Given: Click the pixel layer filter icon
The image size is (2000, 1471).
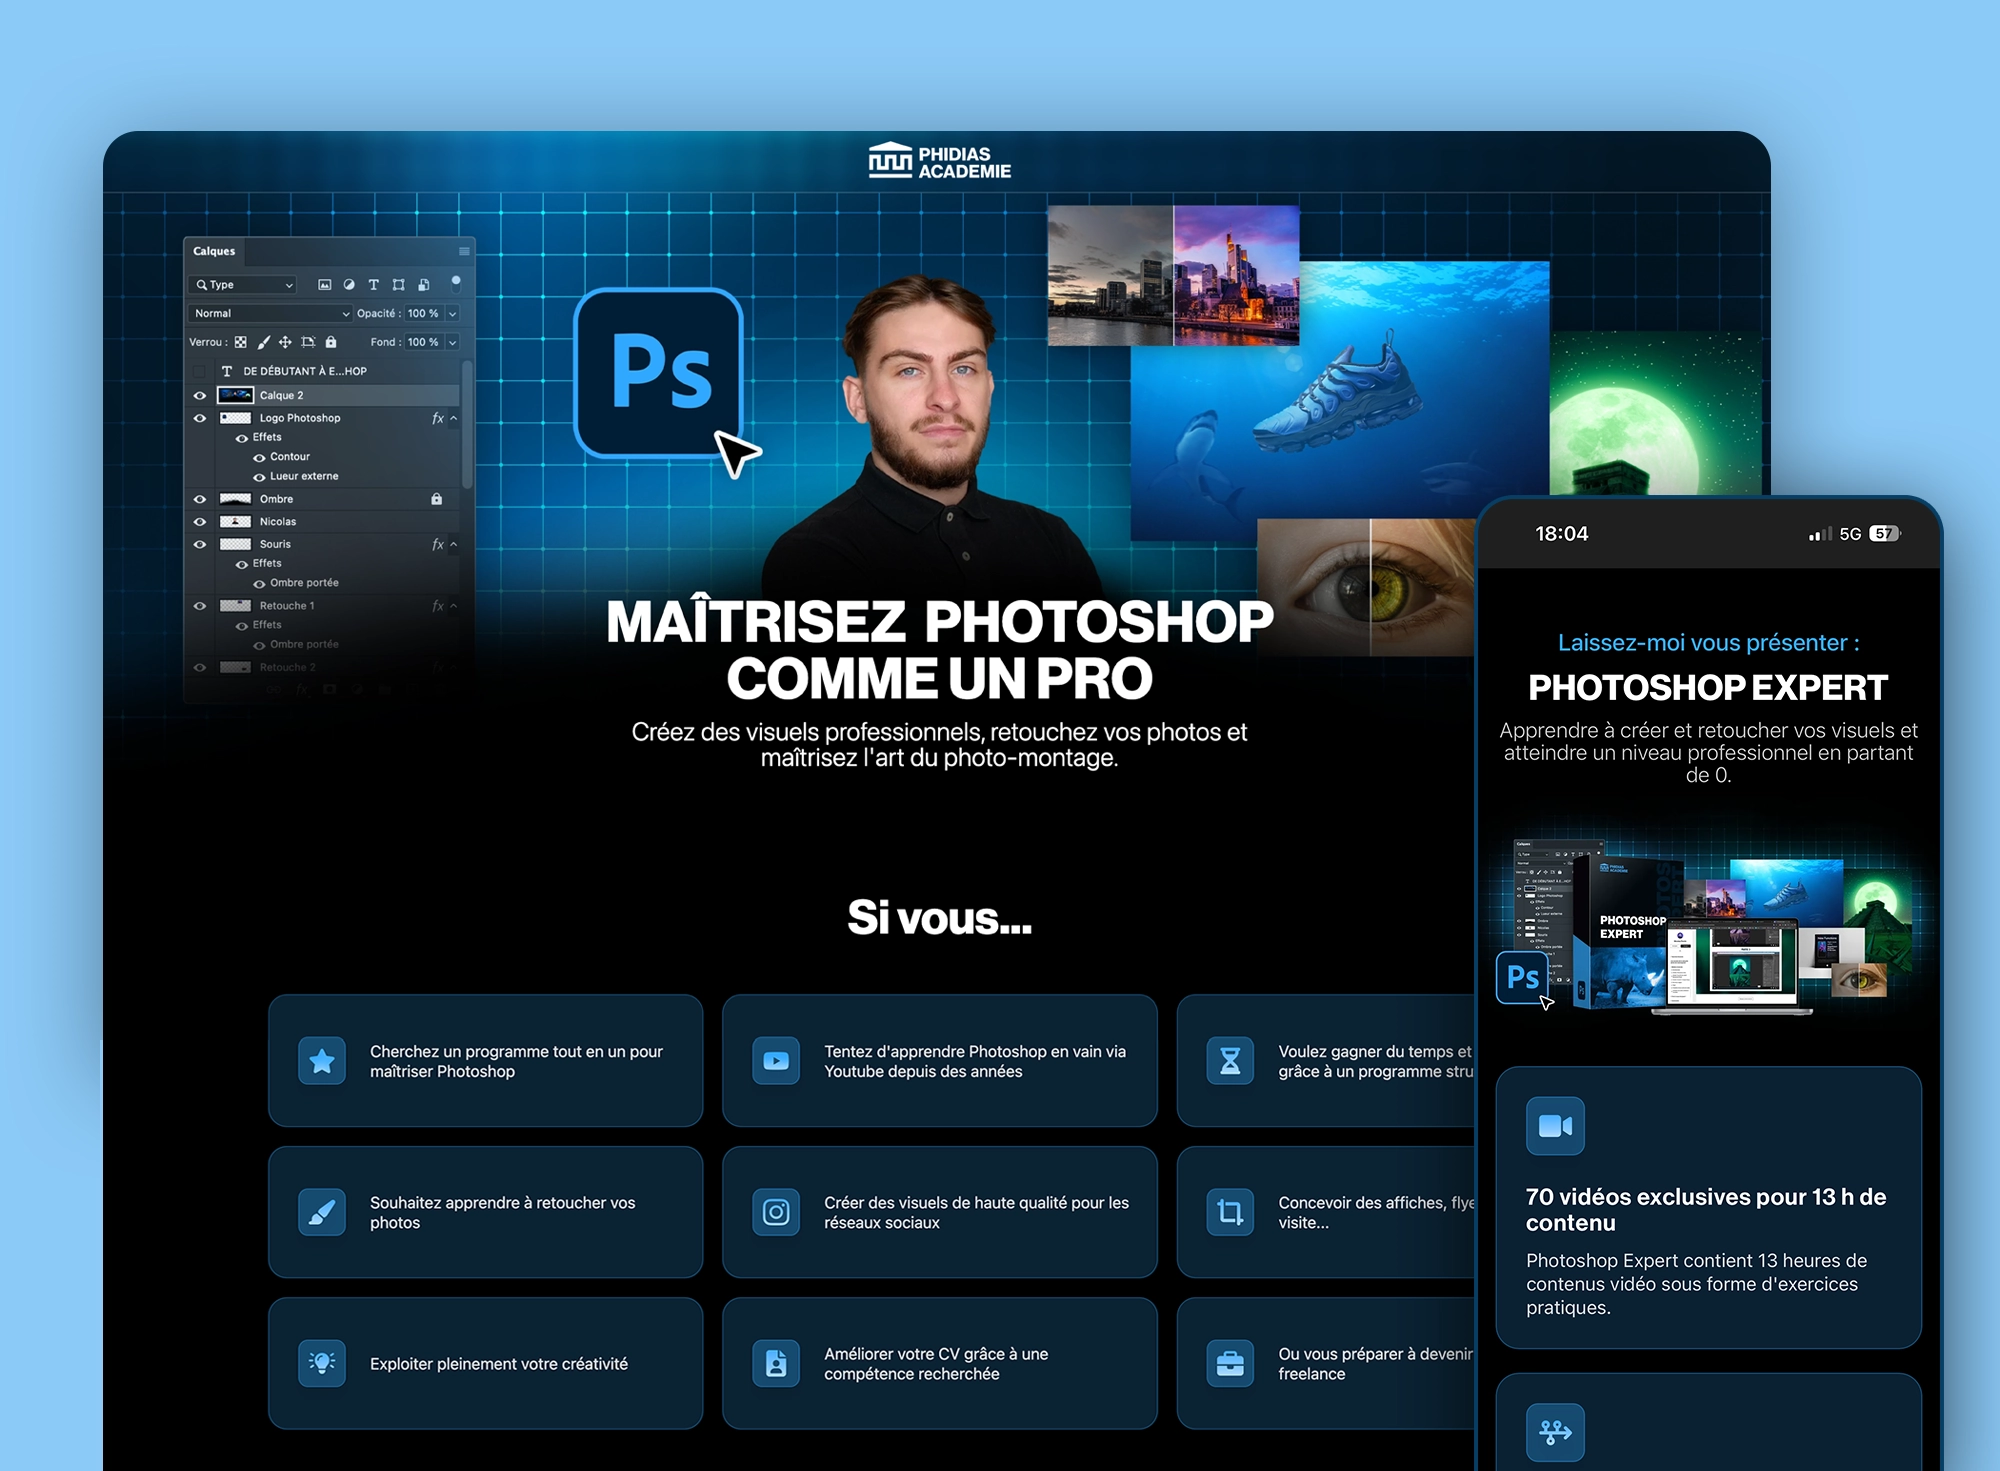Looking at the screenshot, I should (324, 285).
